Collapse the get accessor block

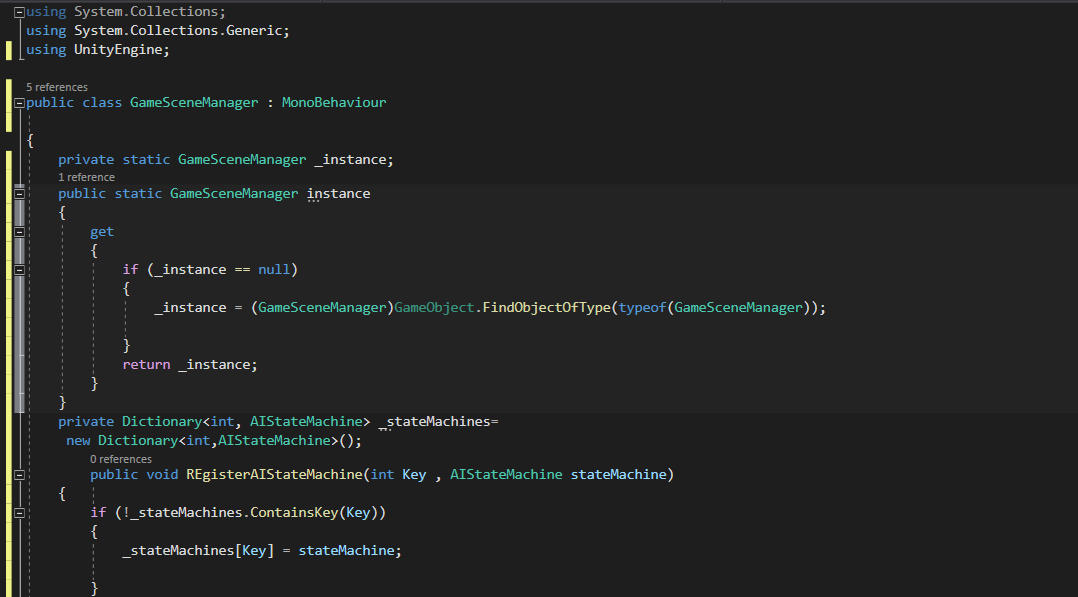tap(19, 232)
